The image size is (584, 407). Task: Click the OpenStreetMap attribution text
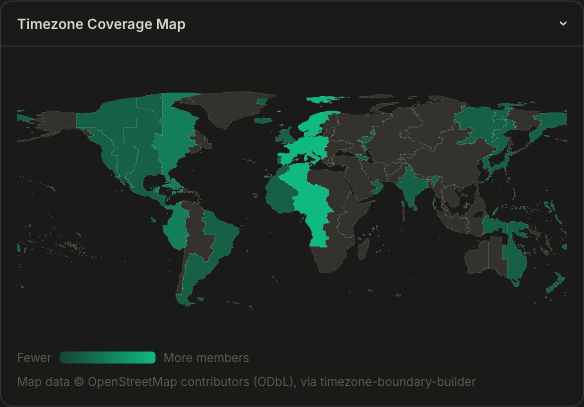pos(247,382)
